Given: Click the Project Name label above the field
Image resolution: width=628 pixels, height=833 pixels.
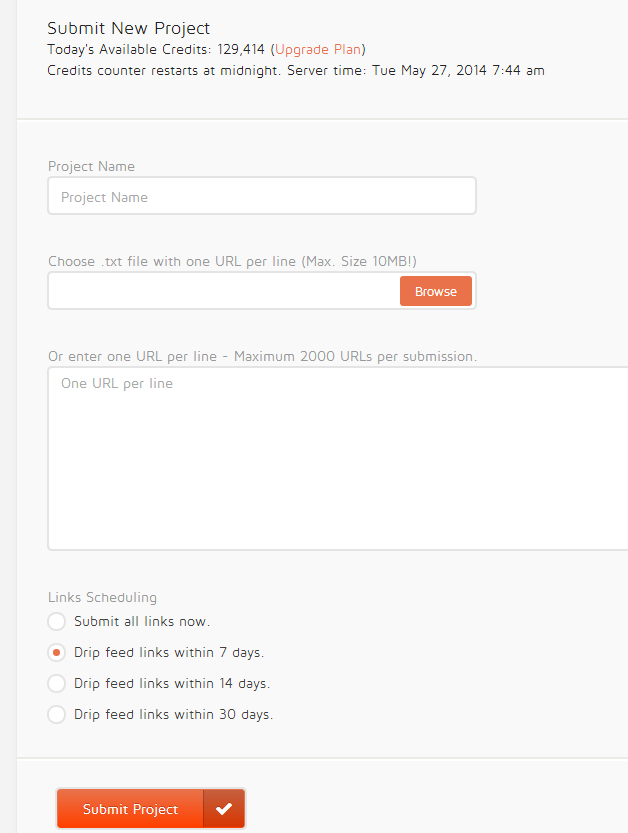Looking at the screenshot, I should tap(91, 167).
